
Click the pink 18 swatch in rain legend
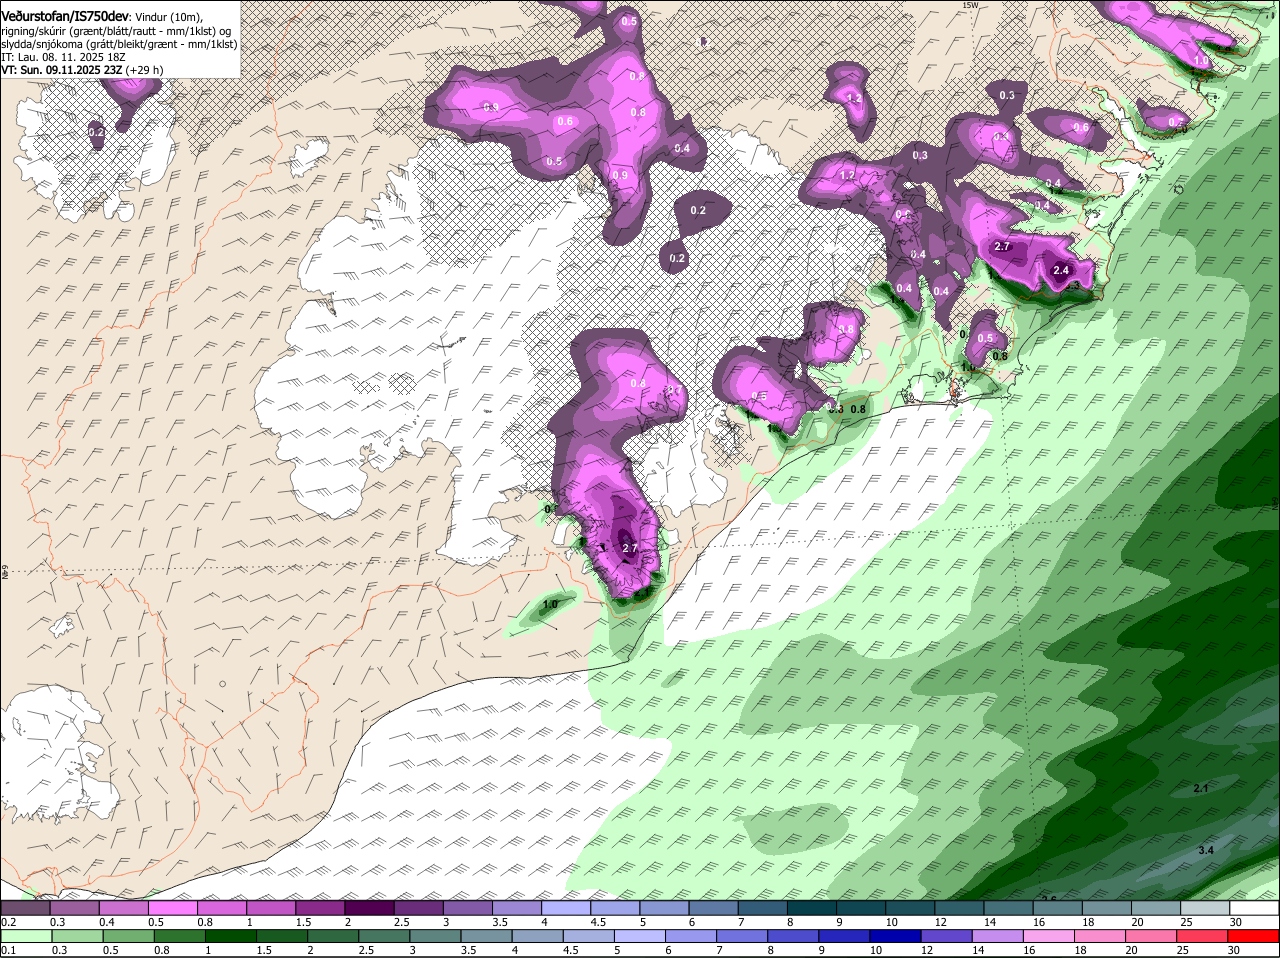tap(1100, 936)
